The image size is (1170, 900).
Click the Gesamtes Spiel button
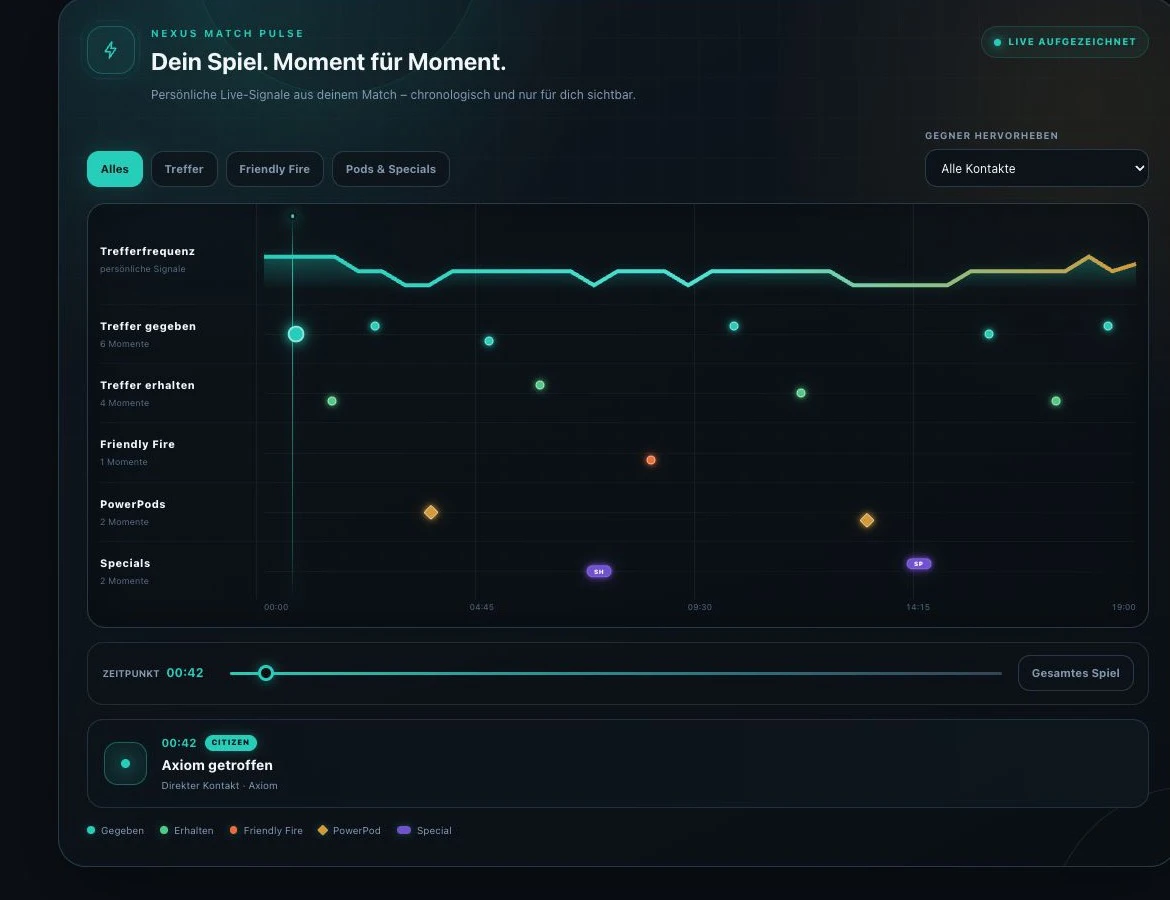(1075, 673)
